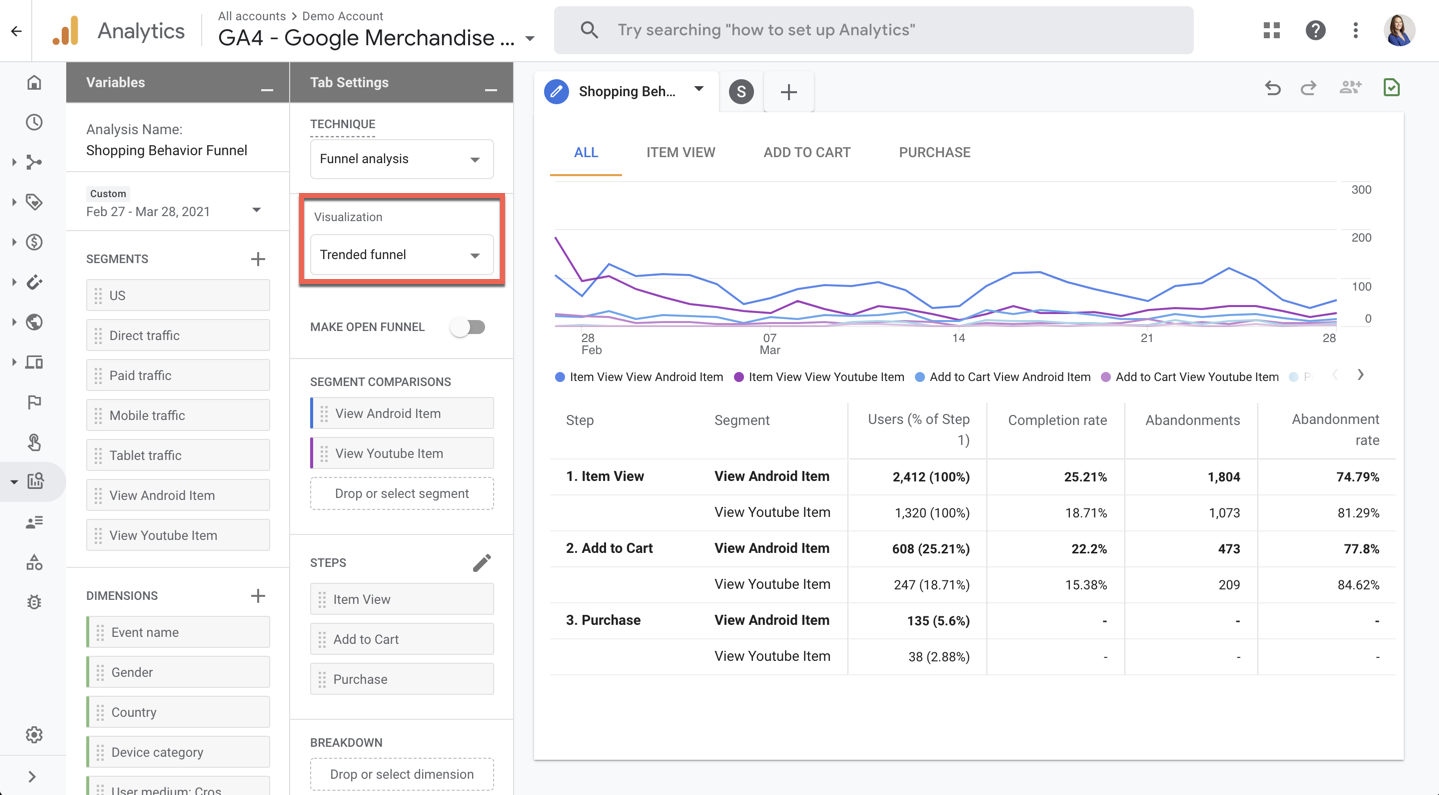Open the Acquisition icon in sidebar
The width and height of the screenshot is (1439, 795).
pos(34,162)
